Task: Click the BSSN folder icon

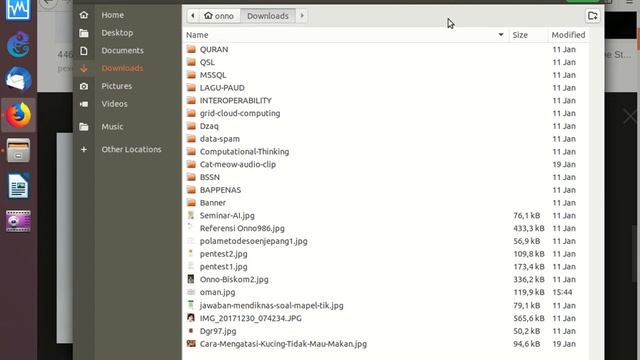Action: pos(191,177)
